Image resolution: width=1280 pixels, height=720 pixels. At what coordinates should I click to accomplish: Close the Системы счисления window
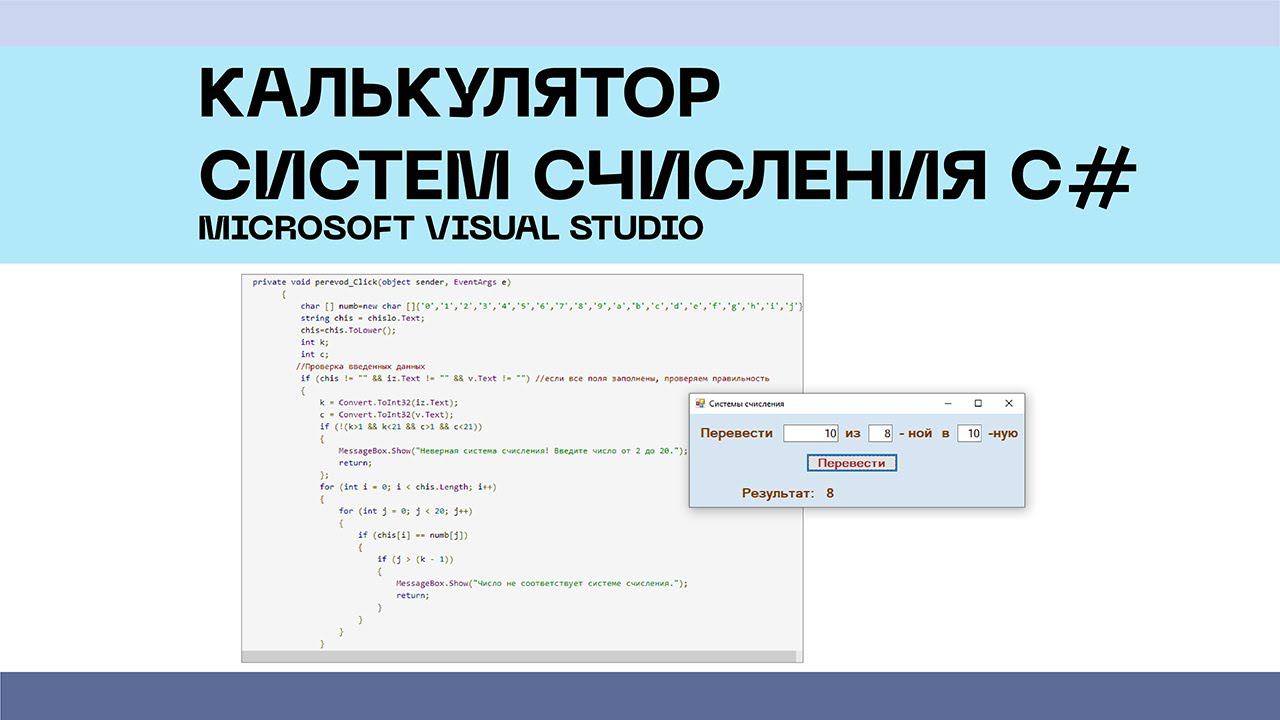1009,403
